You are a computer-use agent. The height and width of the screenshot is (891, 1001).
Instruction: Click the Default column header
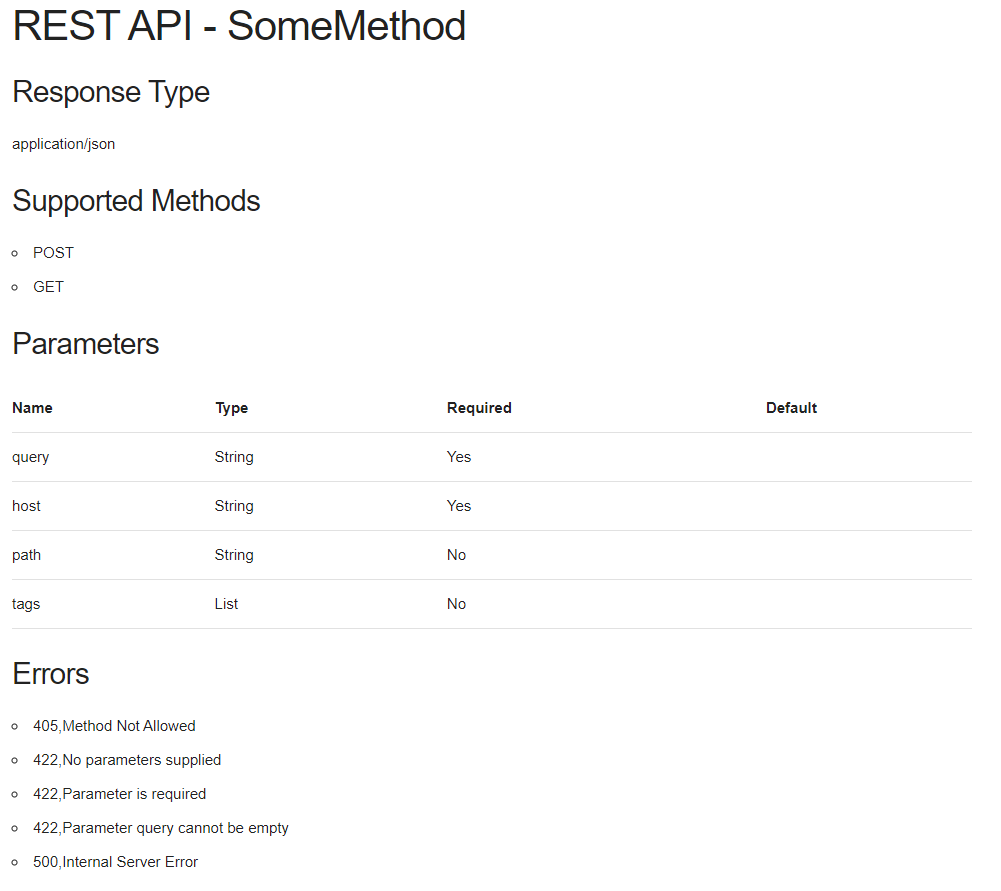coord(791,408)
